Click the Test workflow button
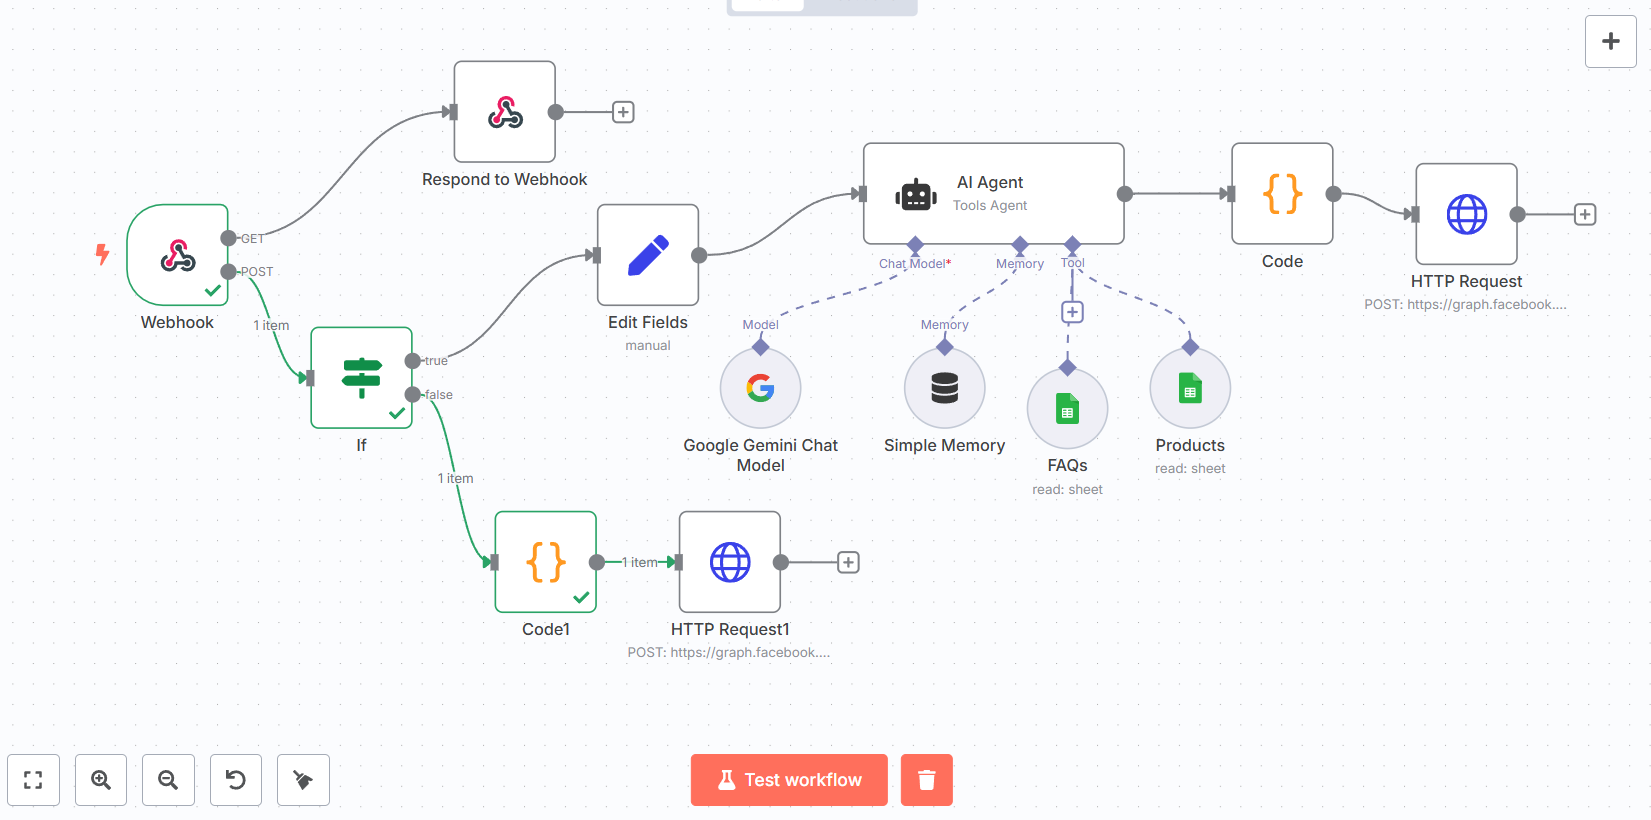This screenshot has width=1651, height=820. [789, 780]
